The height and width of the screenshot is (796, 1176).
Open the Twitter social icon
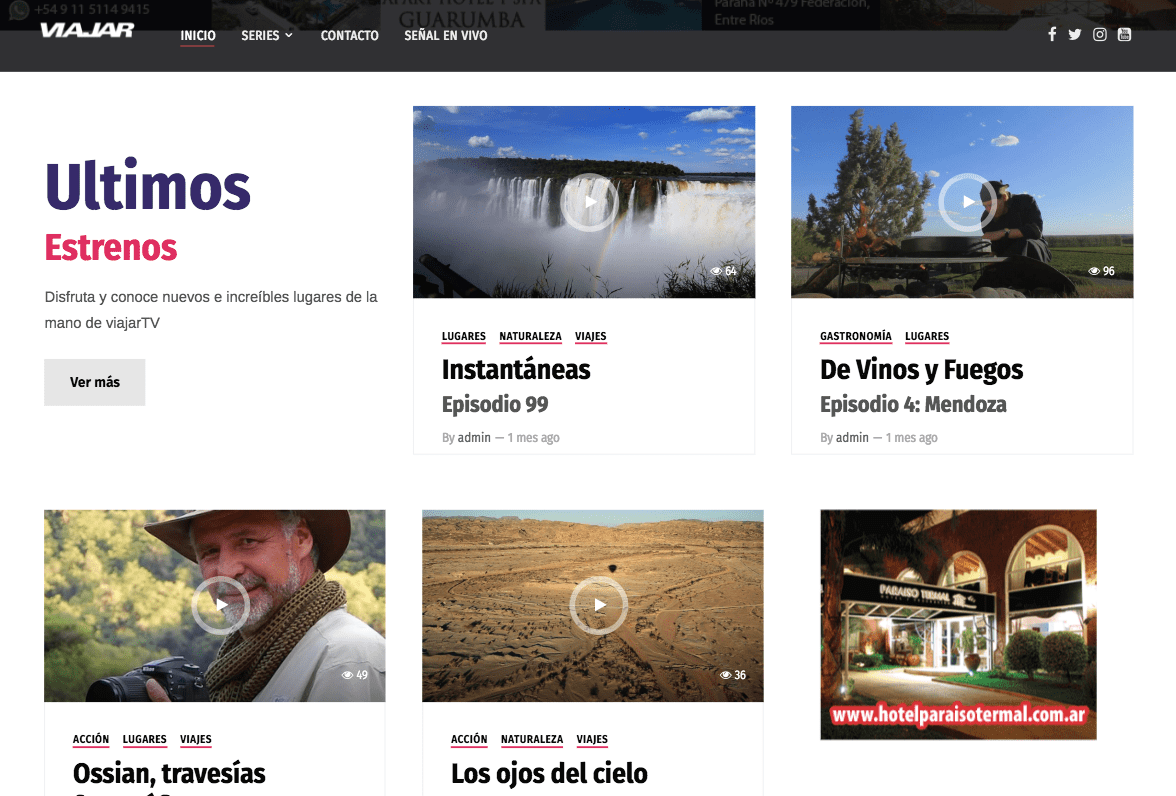[x=1075, y=35]
